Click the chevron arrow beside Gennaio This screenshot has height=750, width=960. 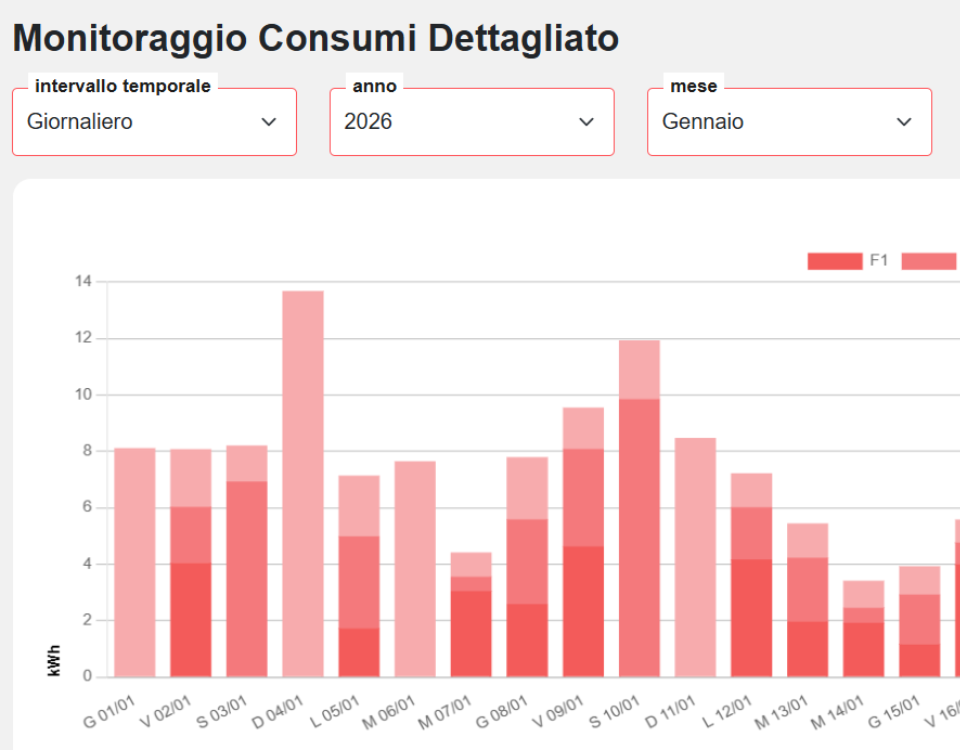[x=904, y=122]
